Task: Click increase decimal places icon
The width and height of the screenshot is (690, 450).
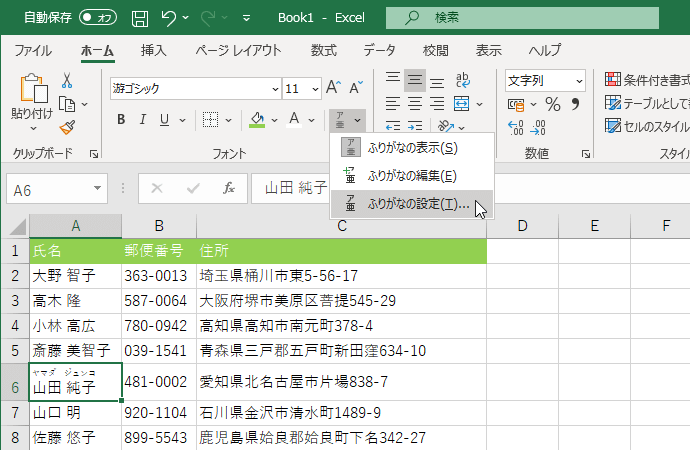Action: point(516,128)
